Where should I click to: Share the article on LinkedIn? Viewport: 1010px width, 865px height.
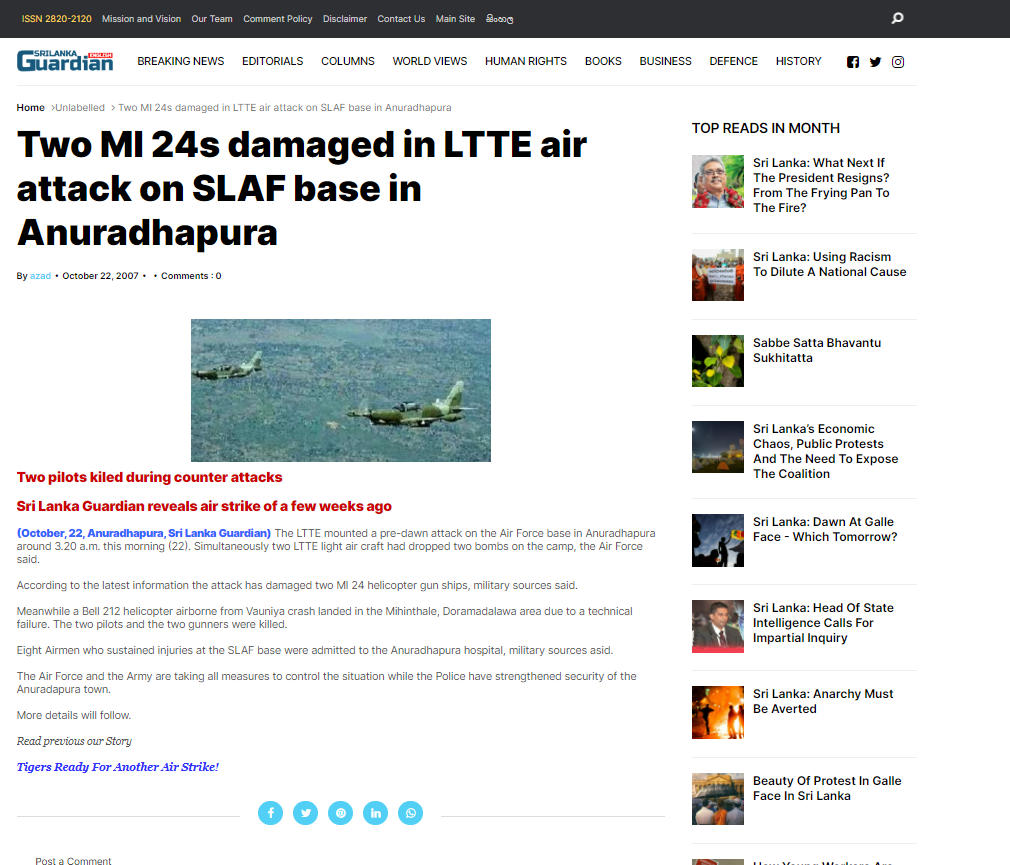click(x=375, y=813)
